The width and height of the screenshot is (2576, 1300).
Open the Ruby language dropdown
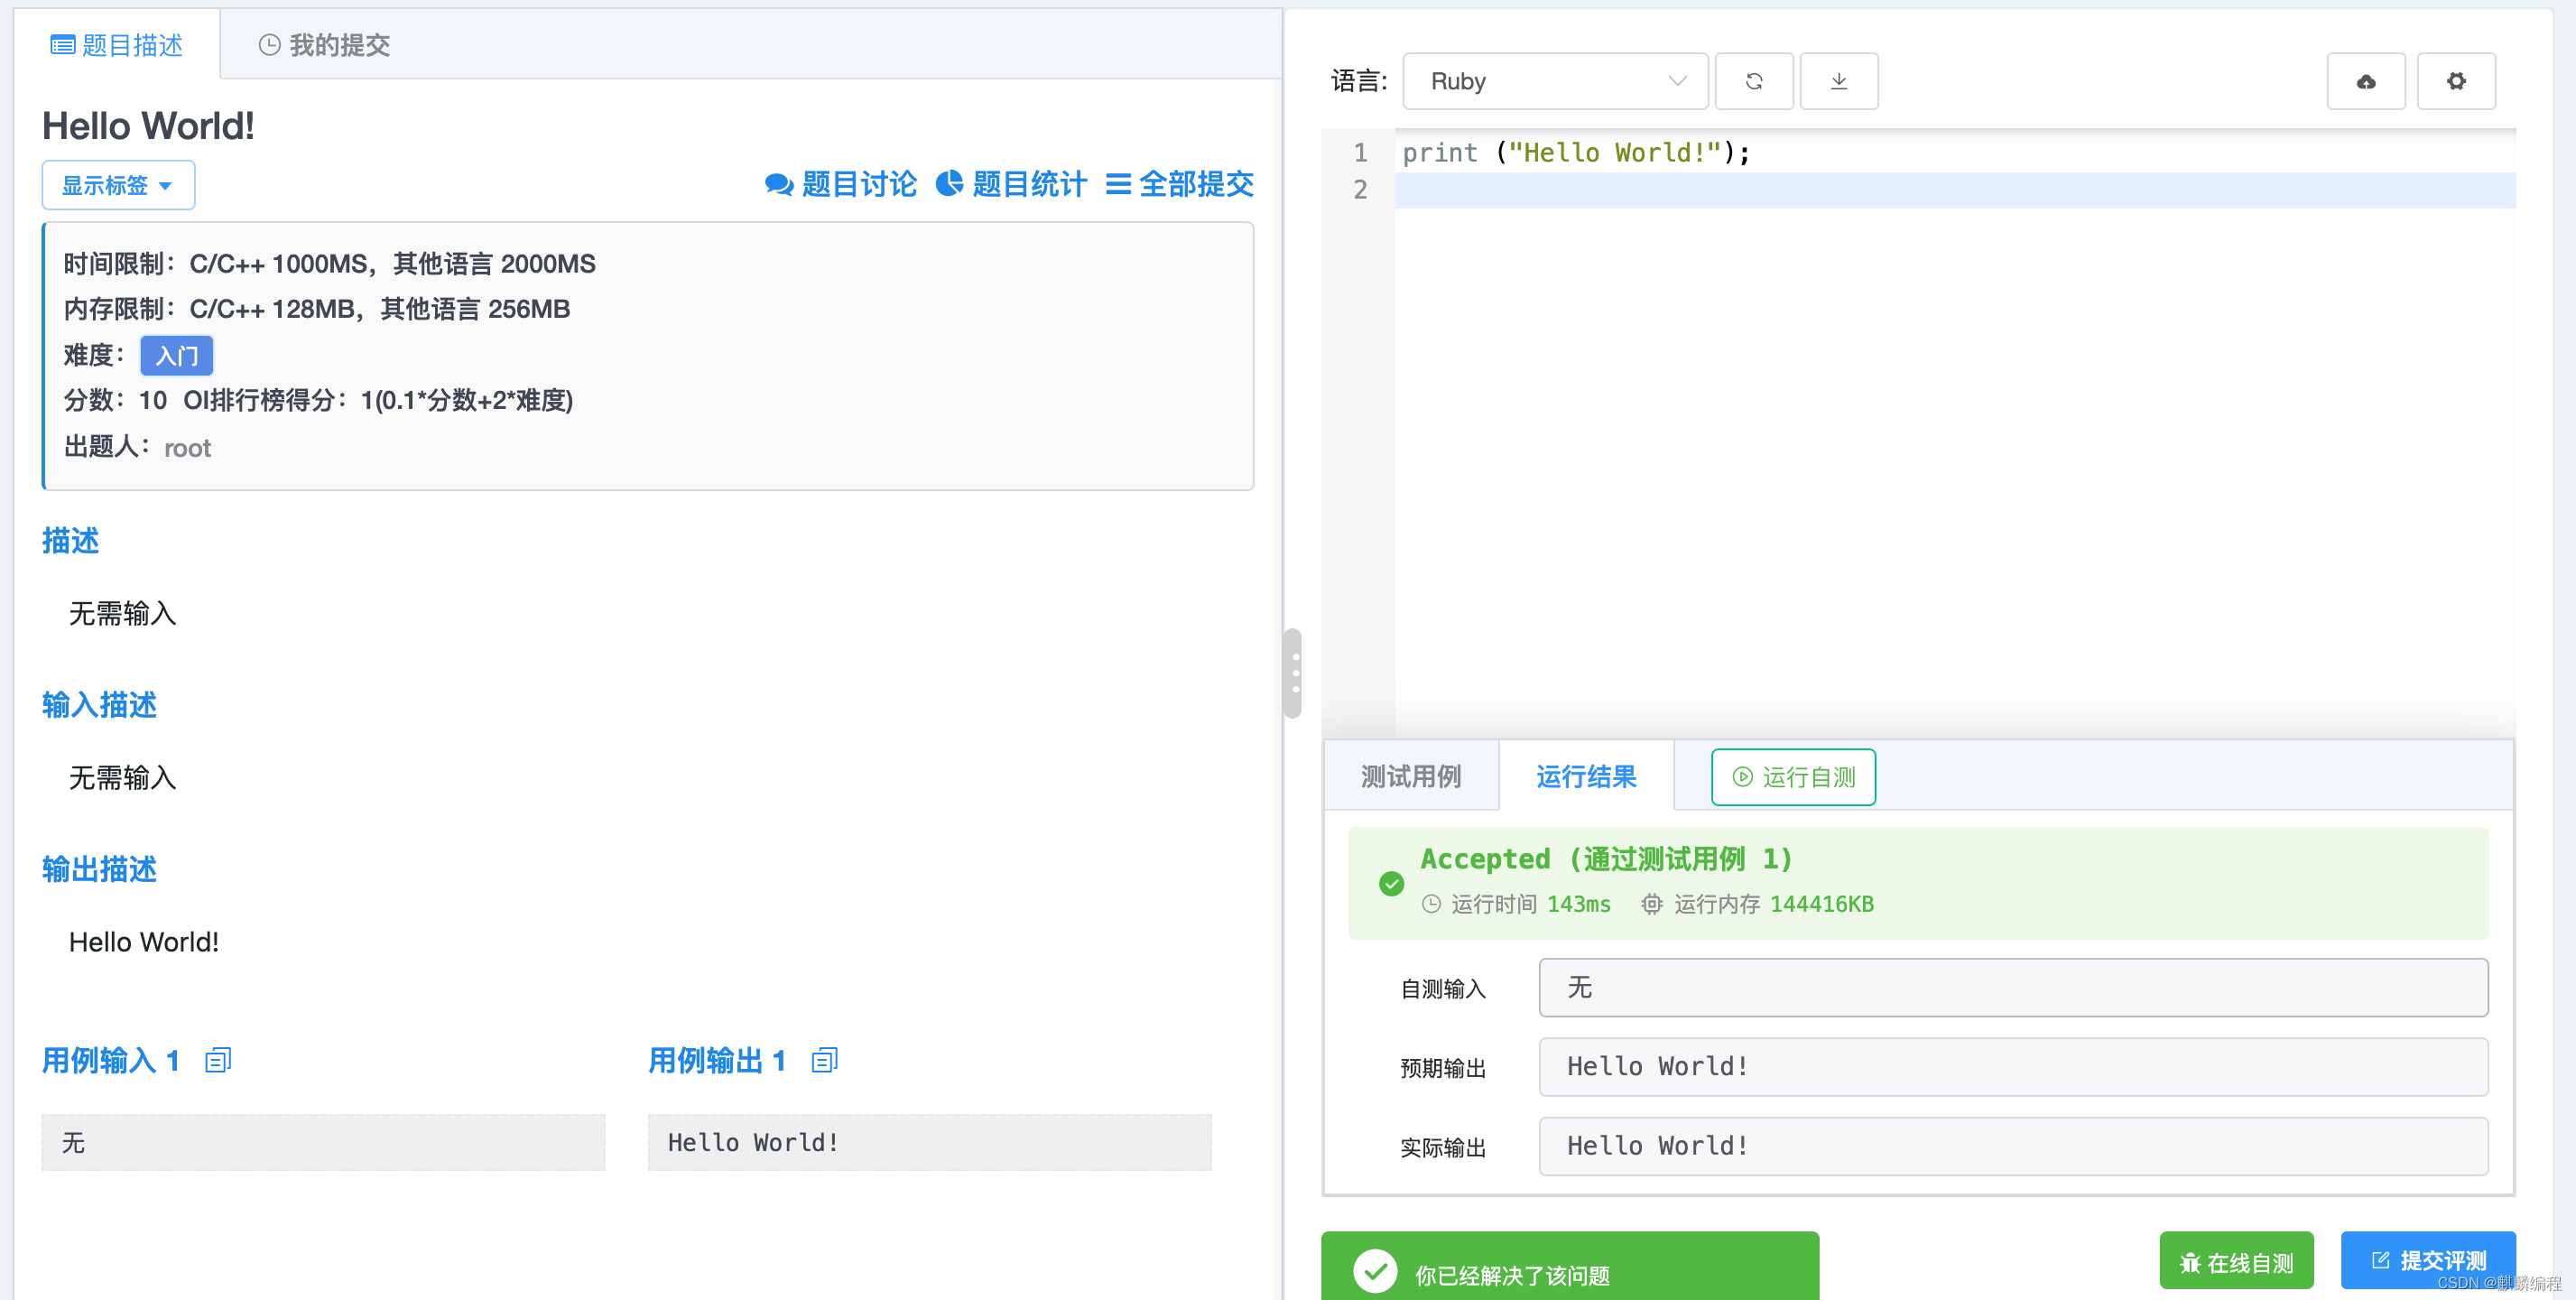click(x=1554, y=81)
